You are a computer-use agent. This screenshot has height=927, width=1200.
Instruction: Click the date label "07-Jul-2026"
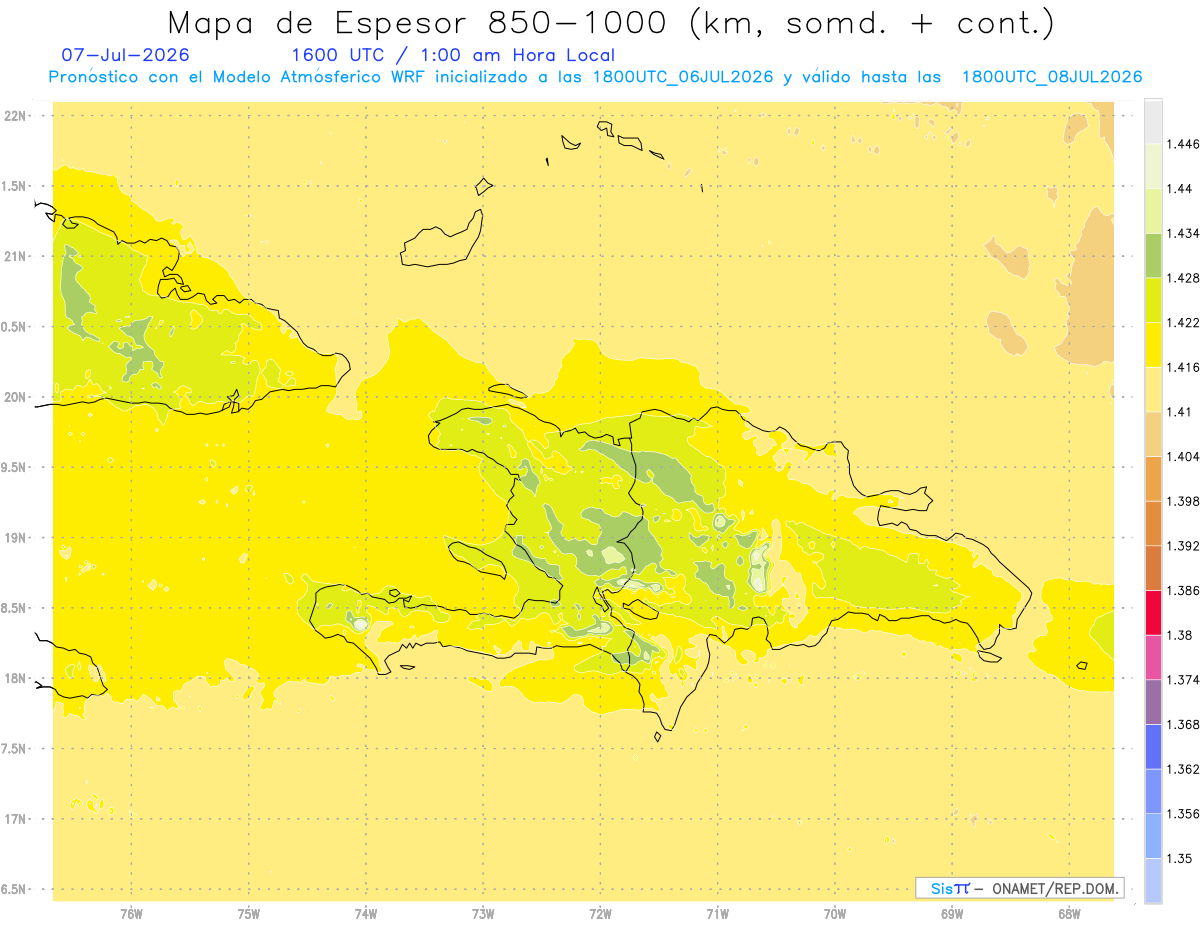point(125,56)
